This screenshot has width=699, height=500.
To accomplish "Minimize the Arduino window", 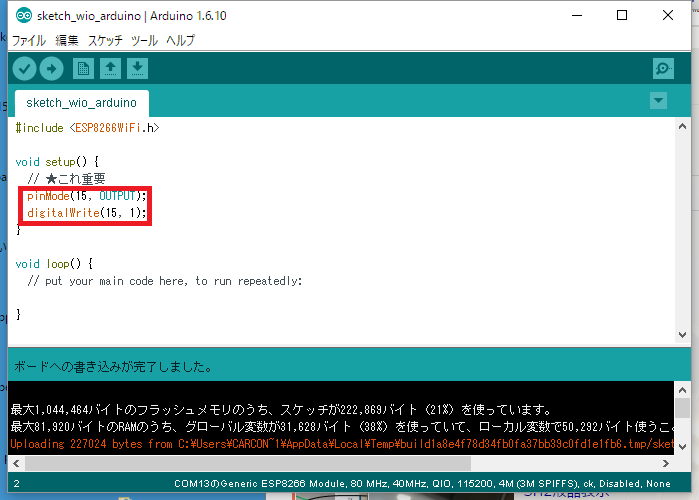I will (577, 15).
